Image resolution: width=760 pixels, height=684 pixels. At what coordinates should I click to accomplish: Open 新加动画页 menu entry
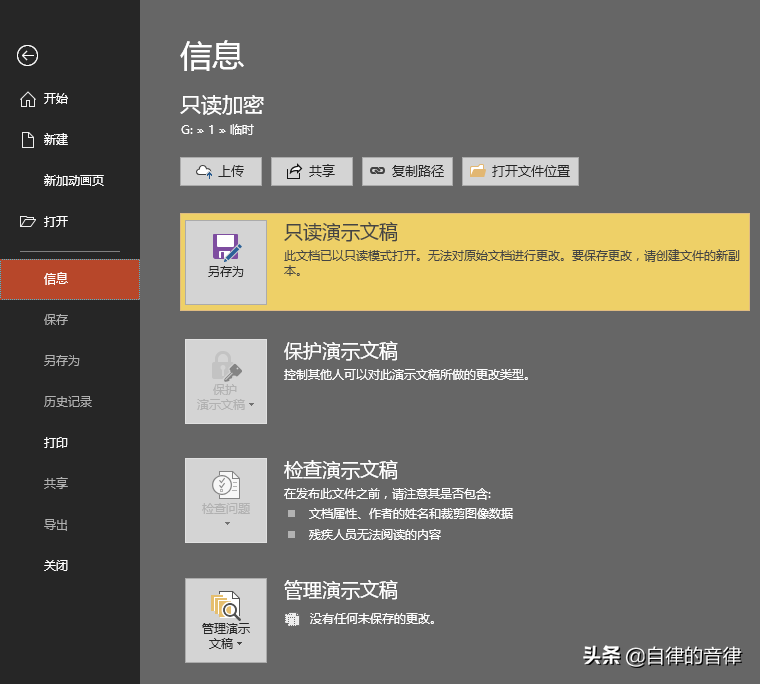click(x=70, y=180)
